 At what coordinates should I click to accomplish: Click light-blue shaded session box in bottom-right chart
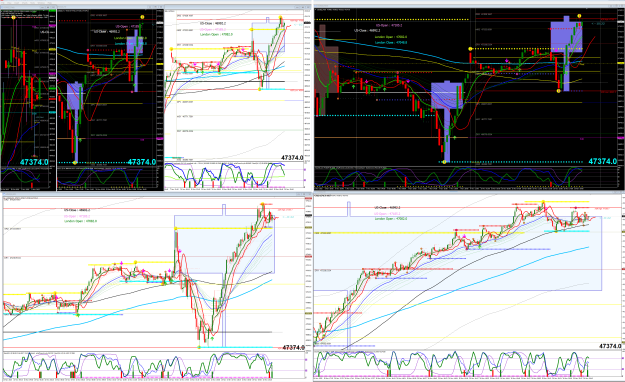click(x=458, y=253)
